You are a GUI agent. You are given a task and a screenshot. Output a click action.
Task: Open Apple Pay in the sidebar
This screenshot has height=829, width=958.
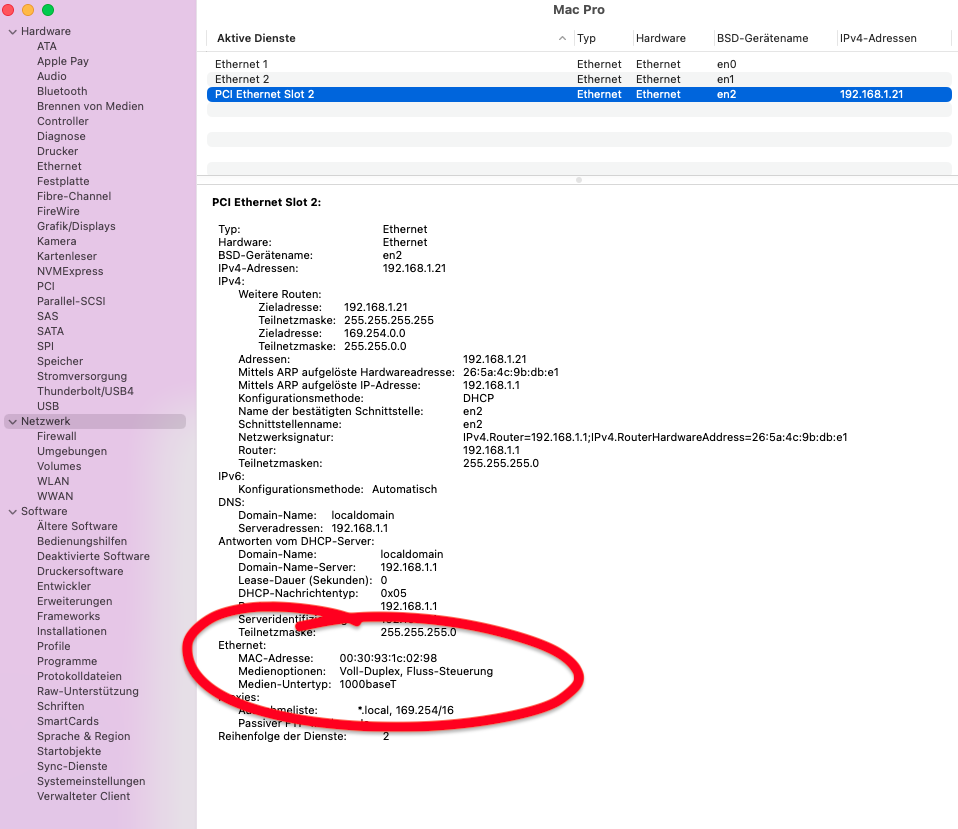[63, 62]
